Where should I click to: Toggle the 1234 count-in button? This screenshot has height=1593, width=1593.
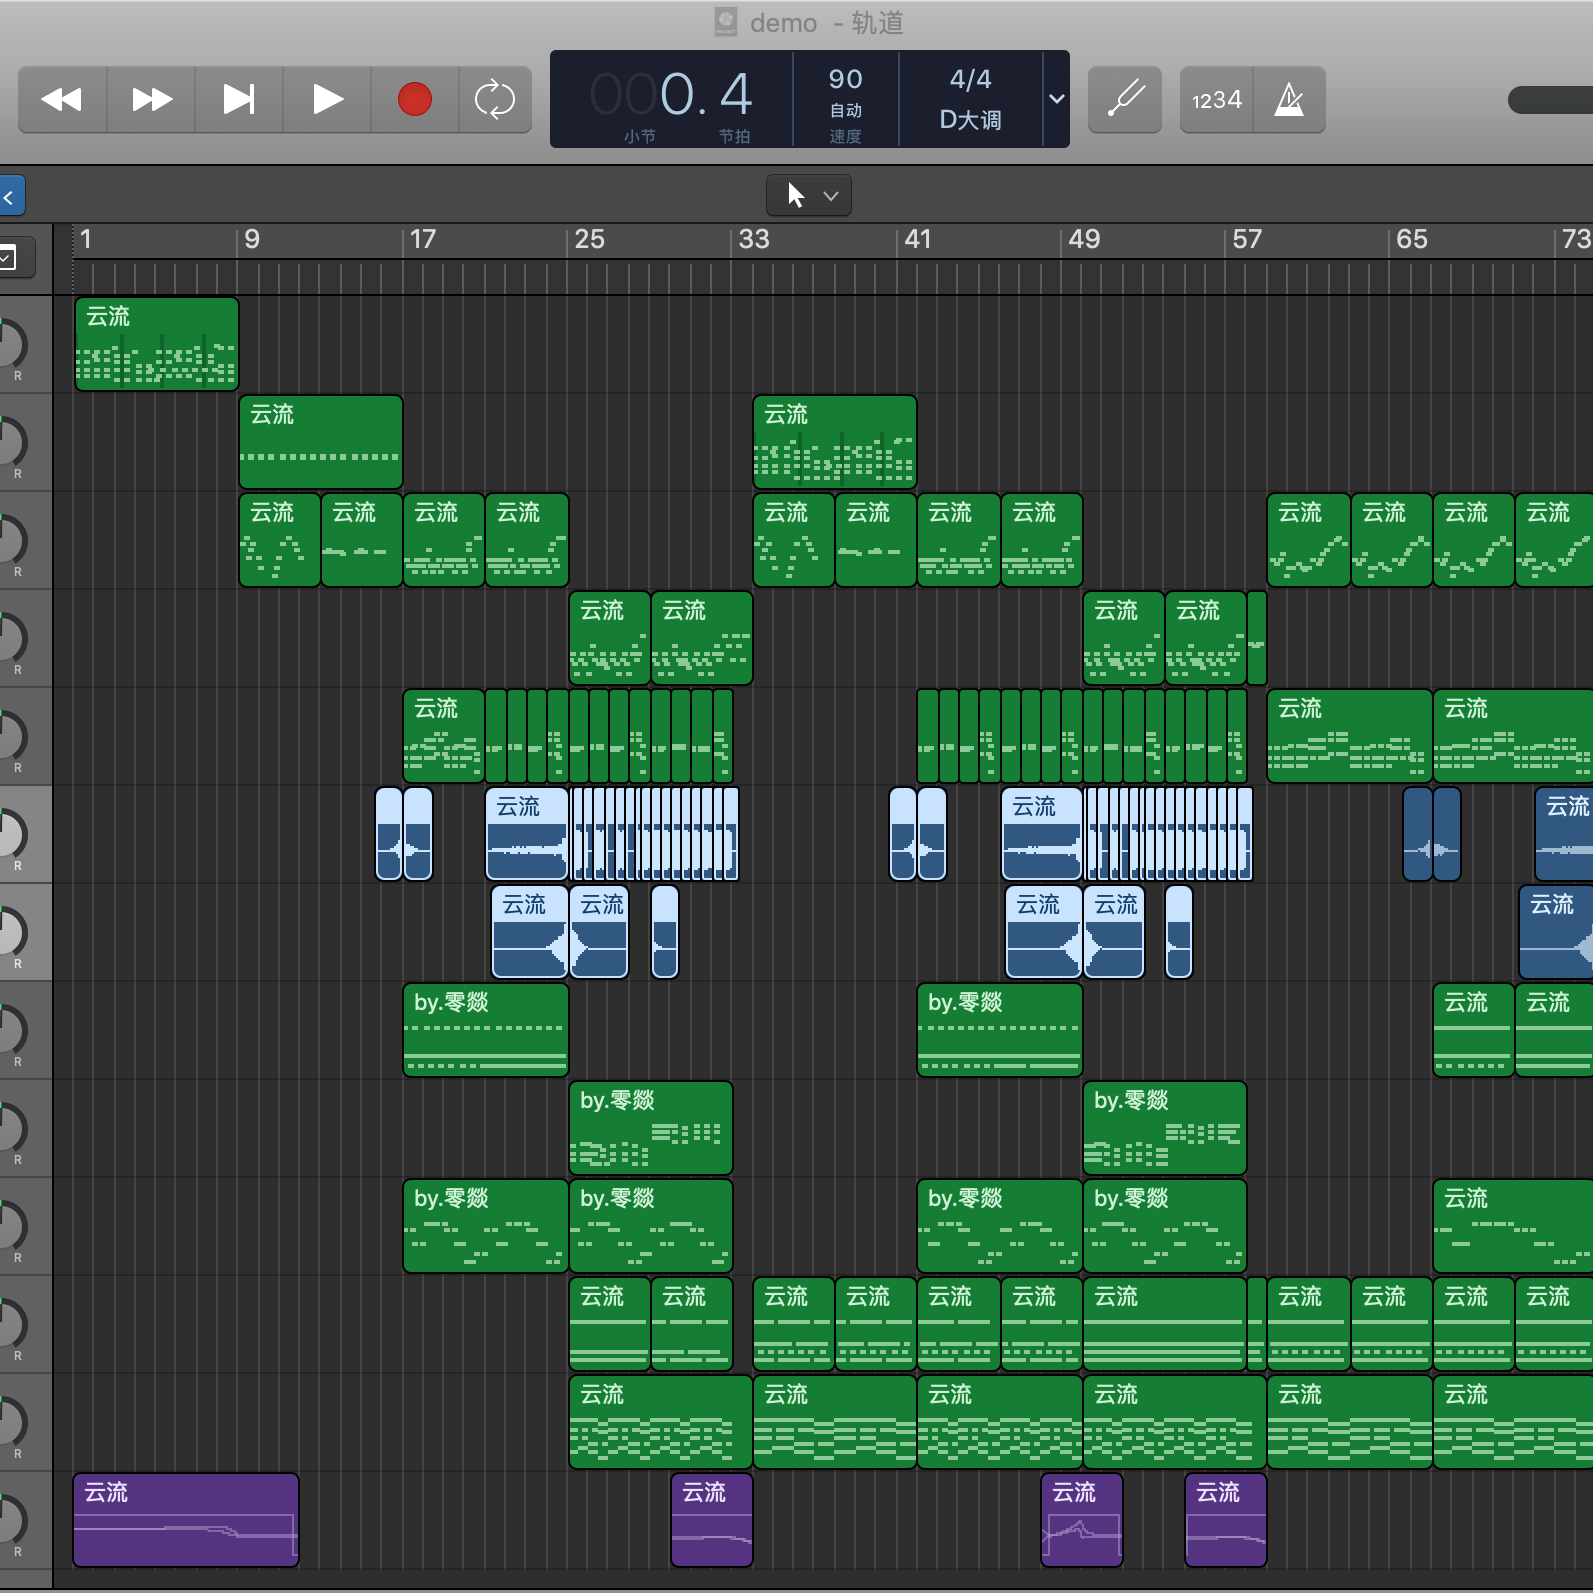pyautogui.click(x=1216, y=100)
